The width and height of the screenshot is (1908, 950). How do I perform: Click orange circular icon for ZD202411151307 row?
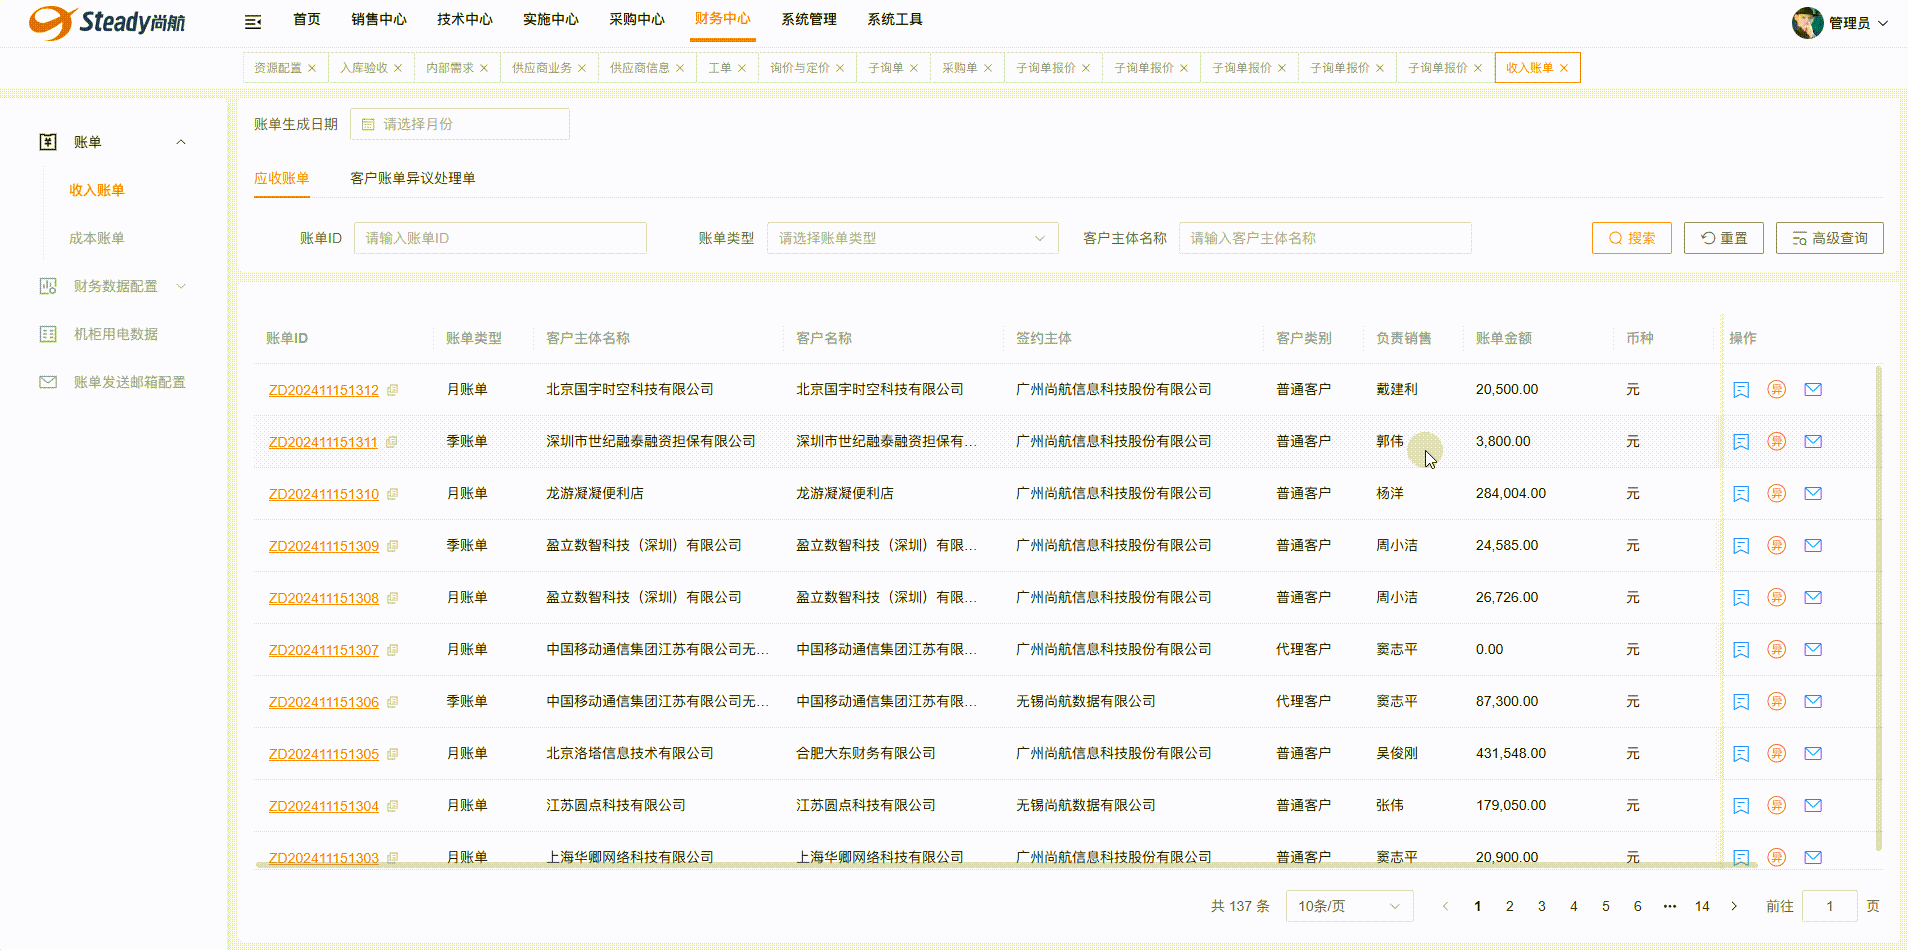pyautogui.click(x=1777, y=650)
